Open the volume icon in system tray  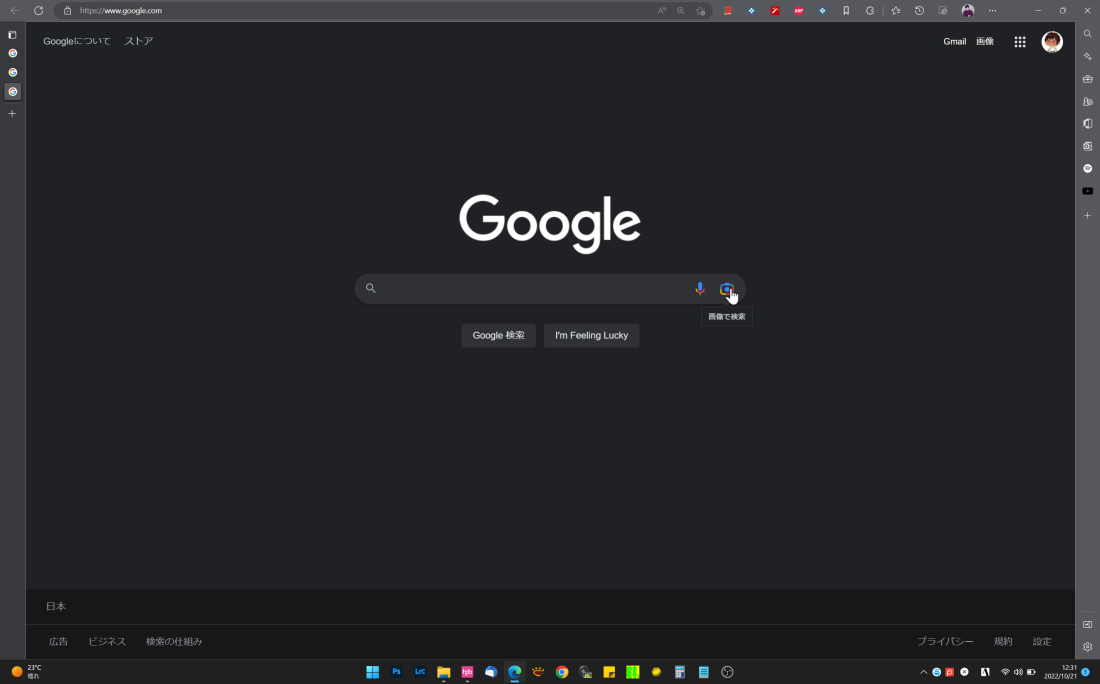coord(1018,671)
